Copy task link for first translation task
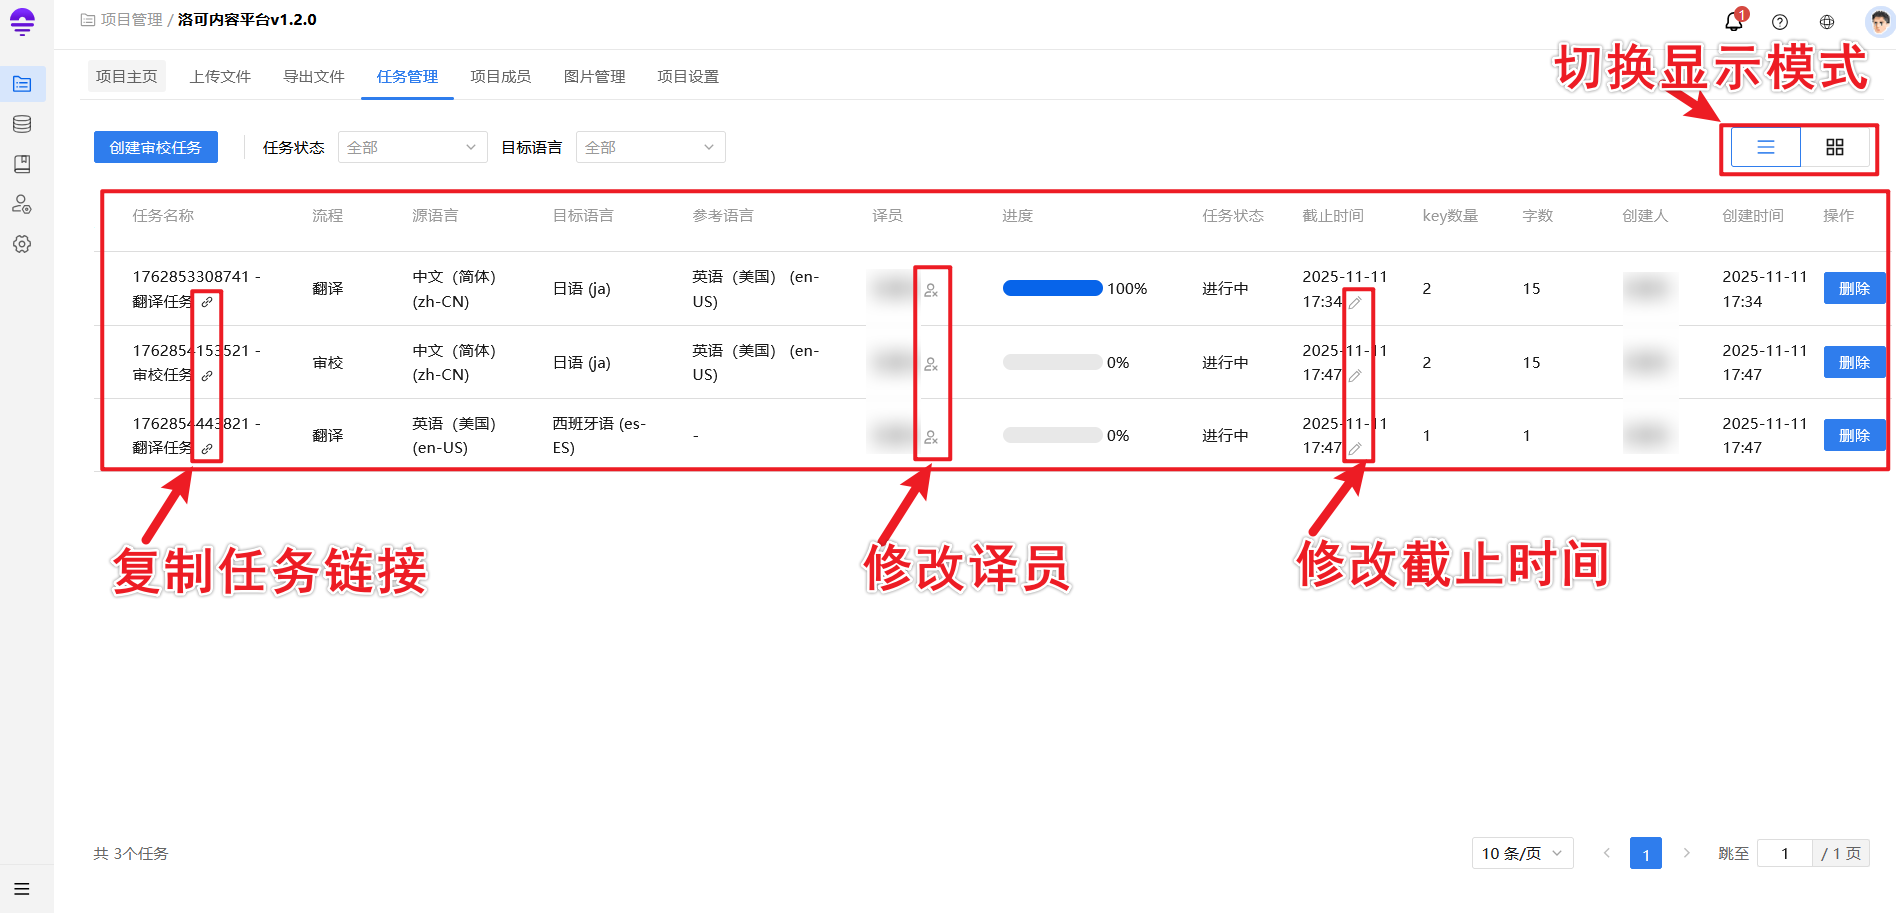Viewport: 1896px width, 913px height. coord(207,302)
